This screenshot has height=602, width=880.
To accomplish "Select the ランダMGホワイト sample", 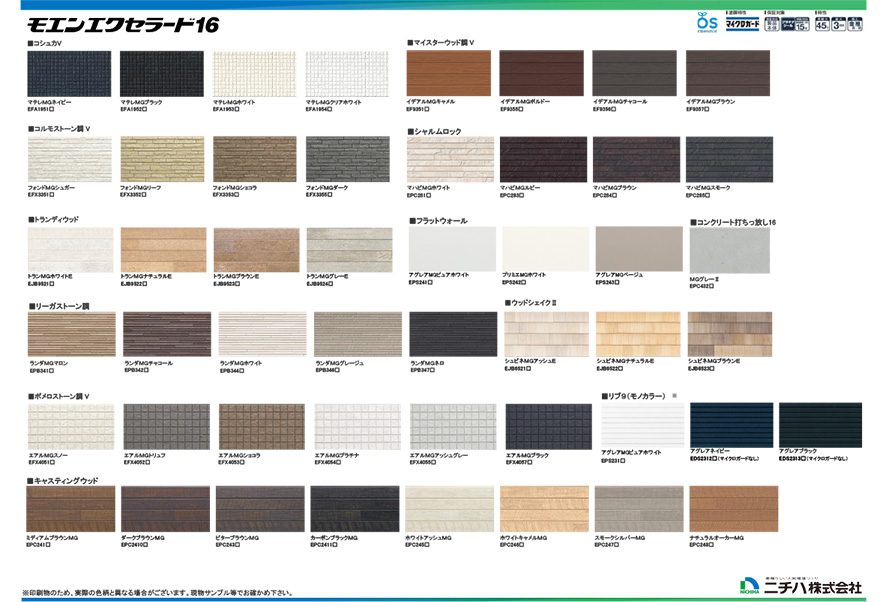I will pos(263,334).
